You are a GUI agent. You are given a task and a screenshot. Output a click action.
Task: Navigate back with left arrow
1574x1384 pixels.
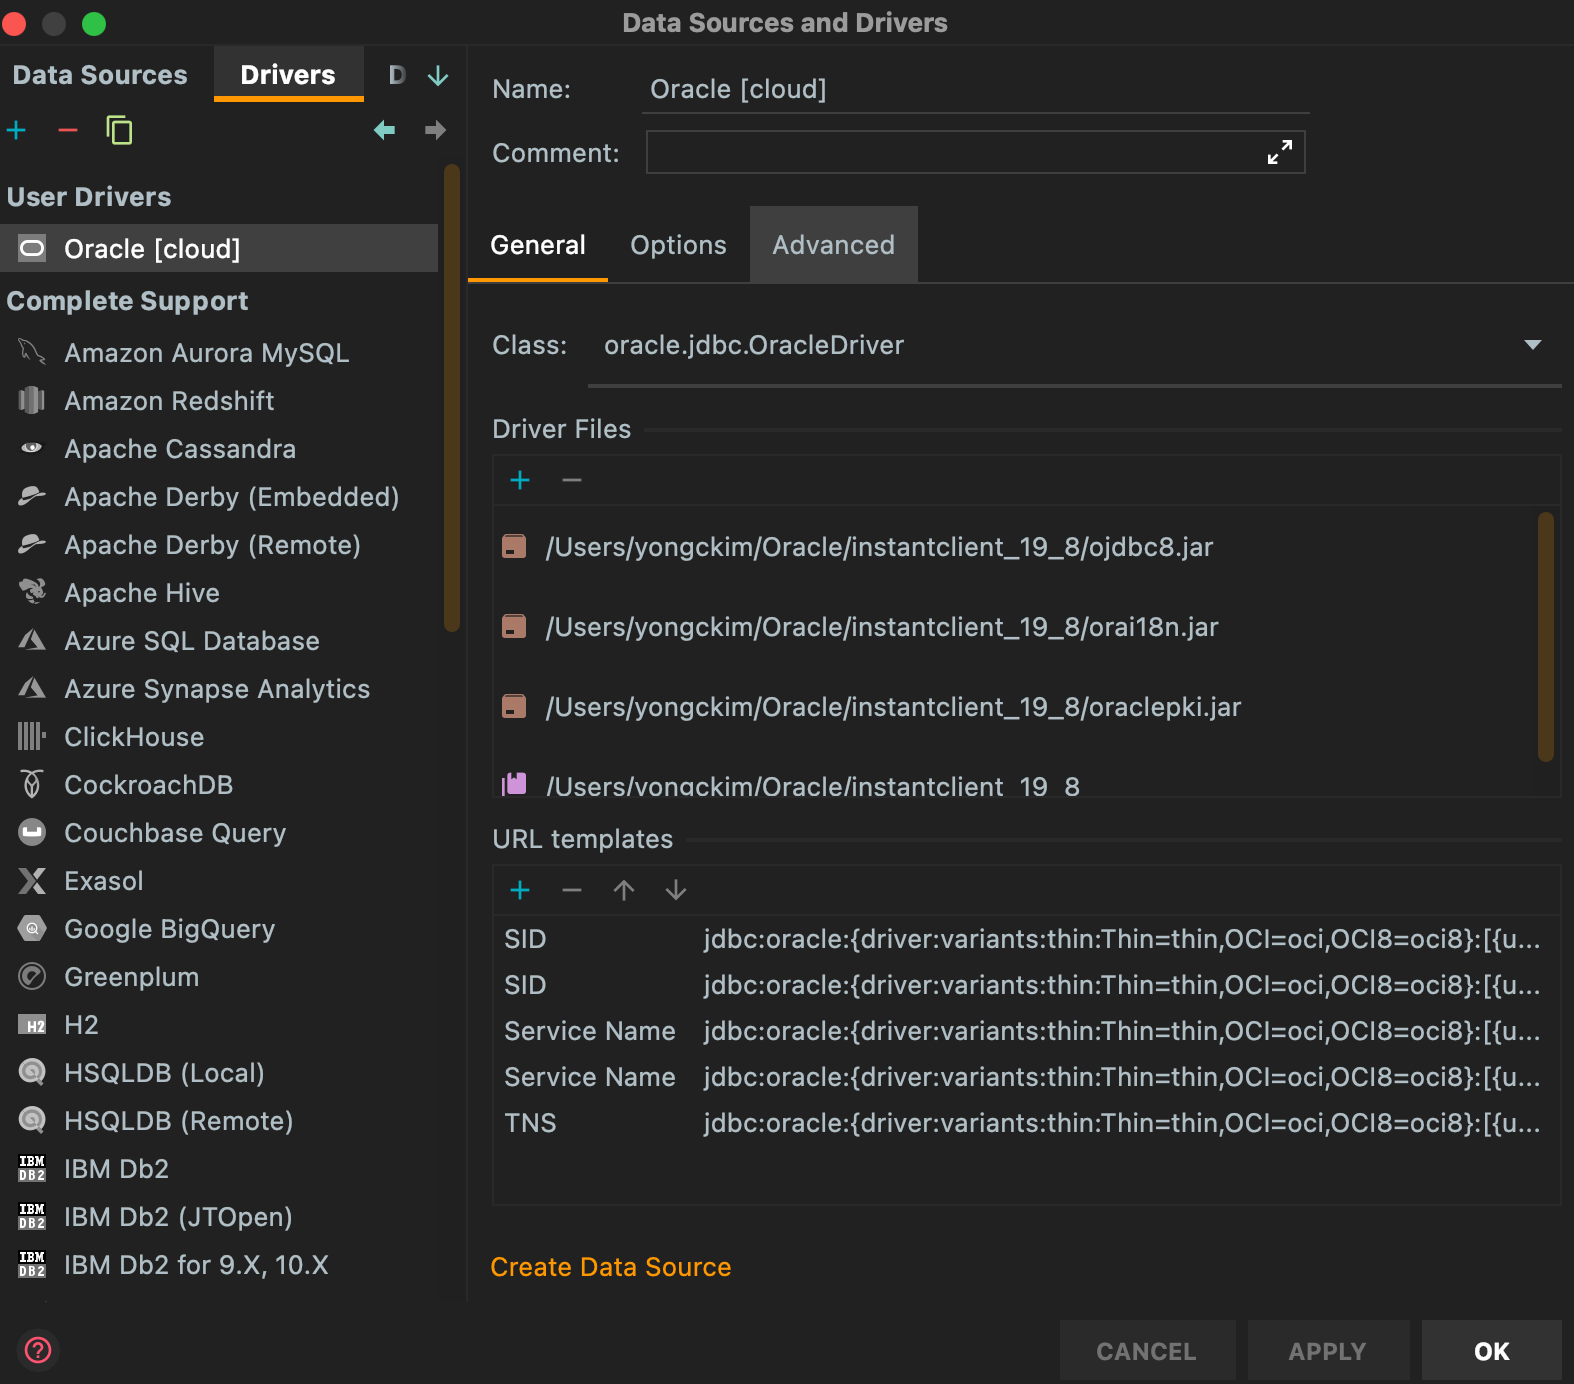click(384, 130)
